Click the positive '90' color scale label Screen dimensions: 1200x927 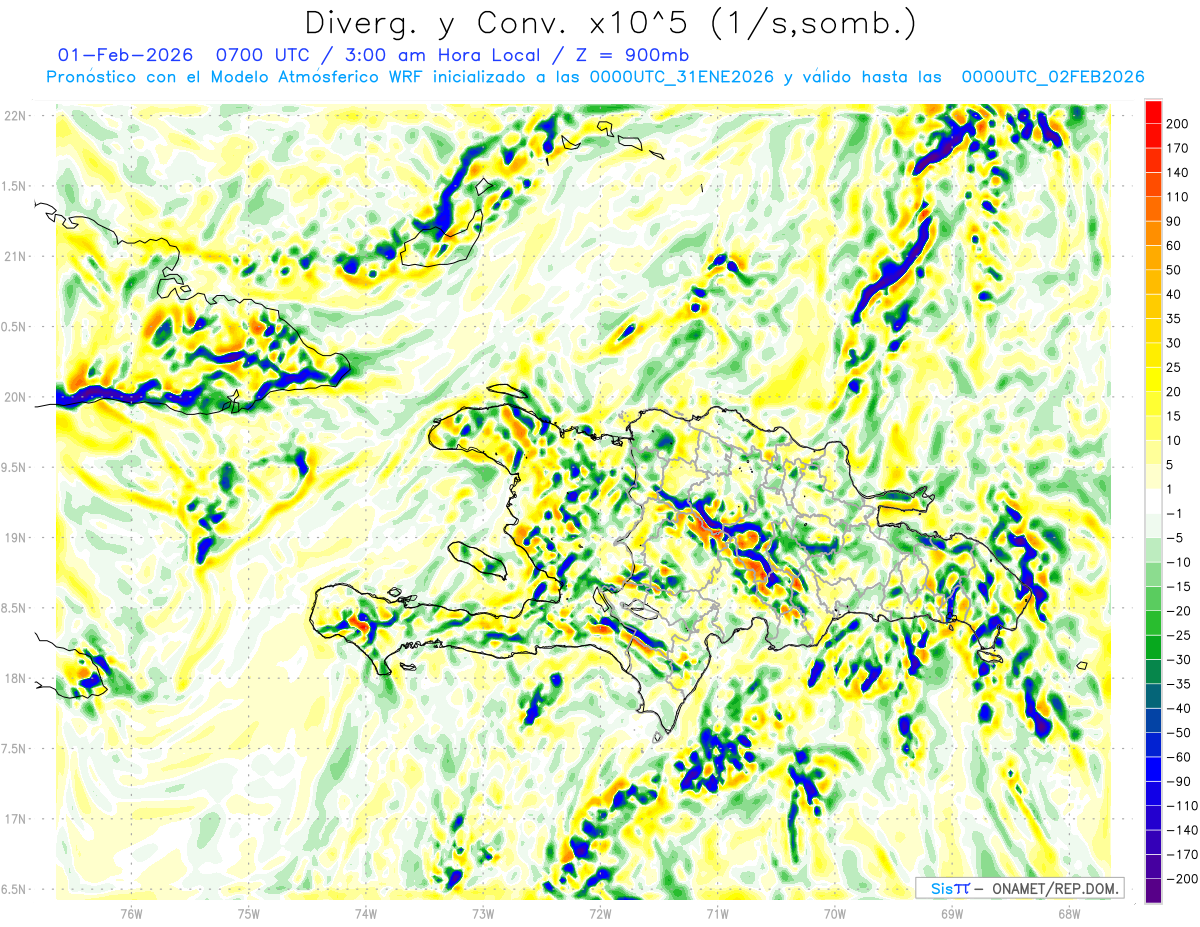tap(1176, 221)
